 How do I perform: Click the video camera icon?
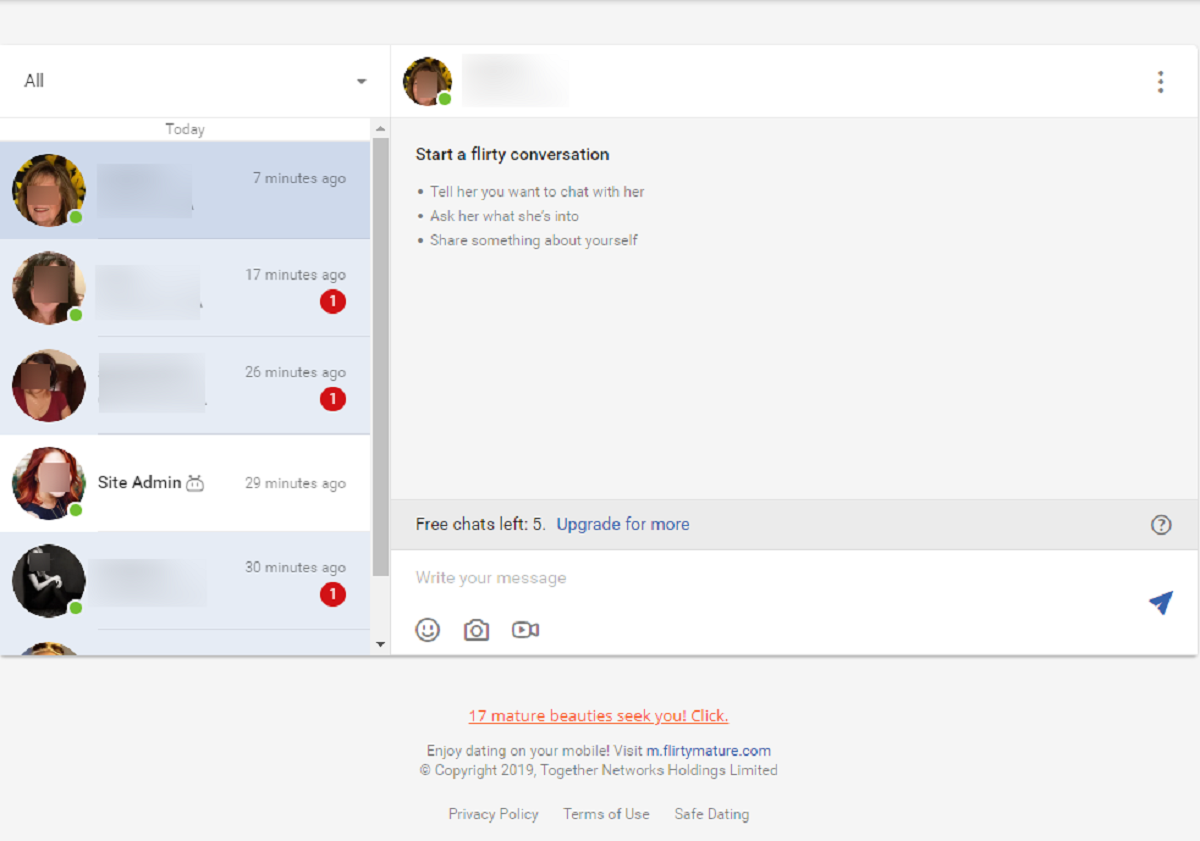click(525, 630)
